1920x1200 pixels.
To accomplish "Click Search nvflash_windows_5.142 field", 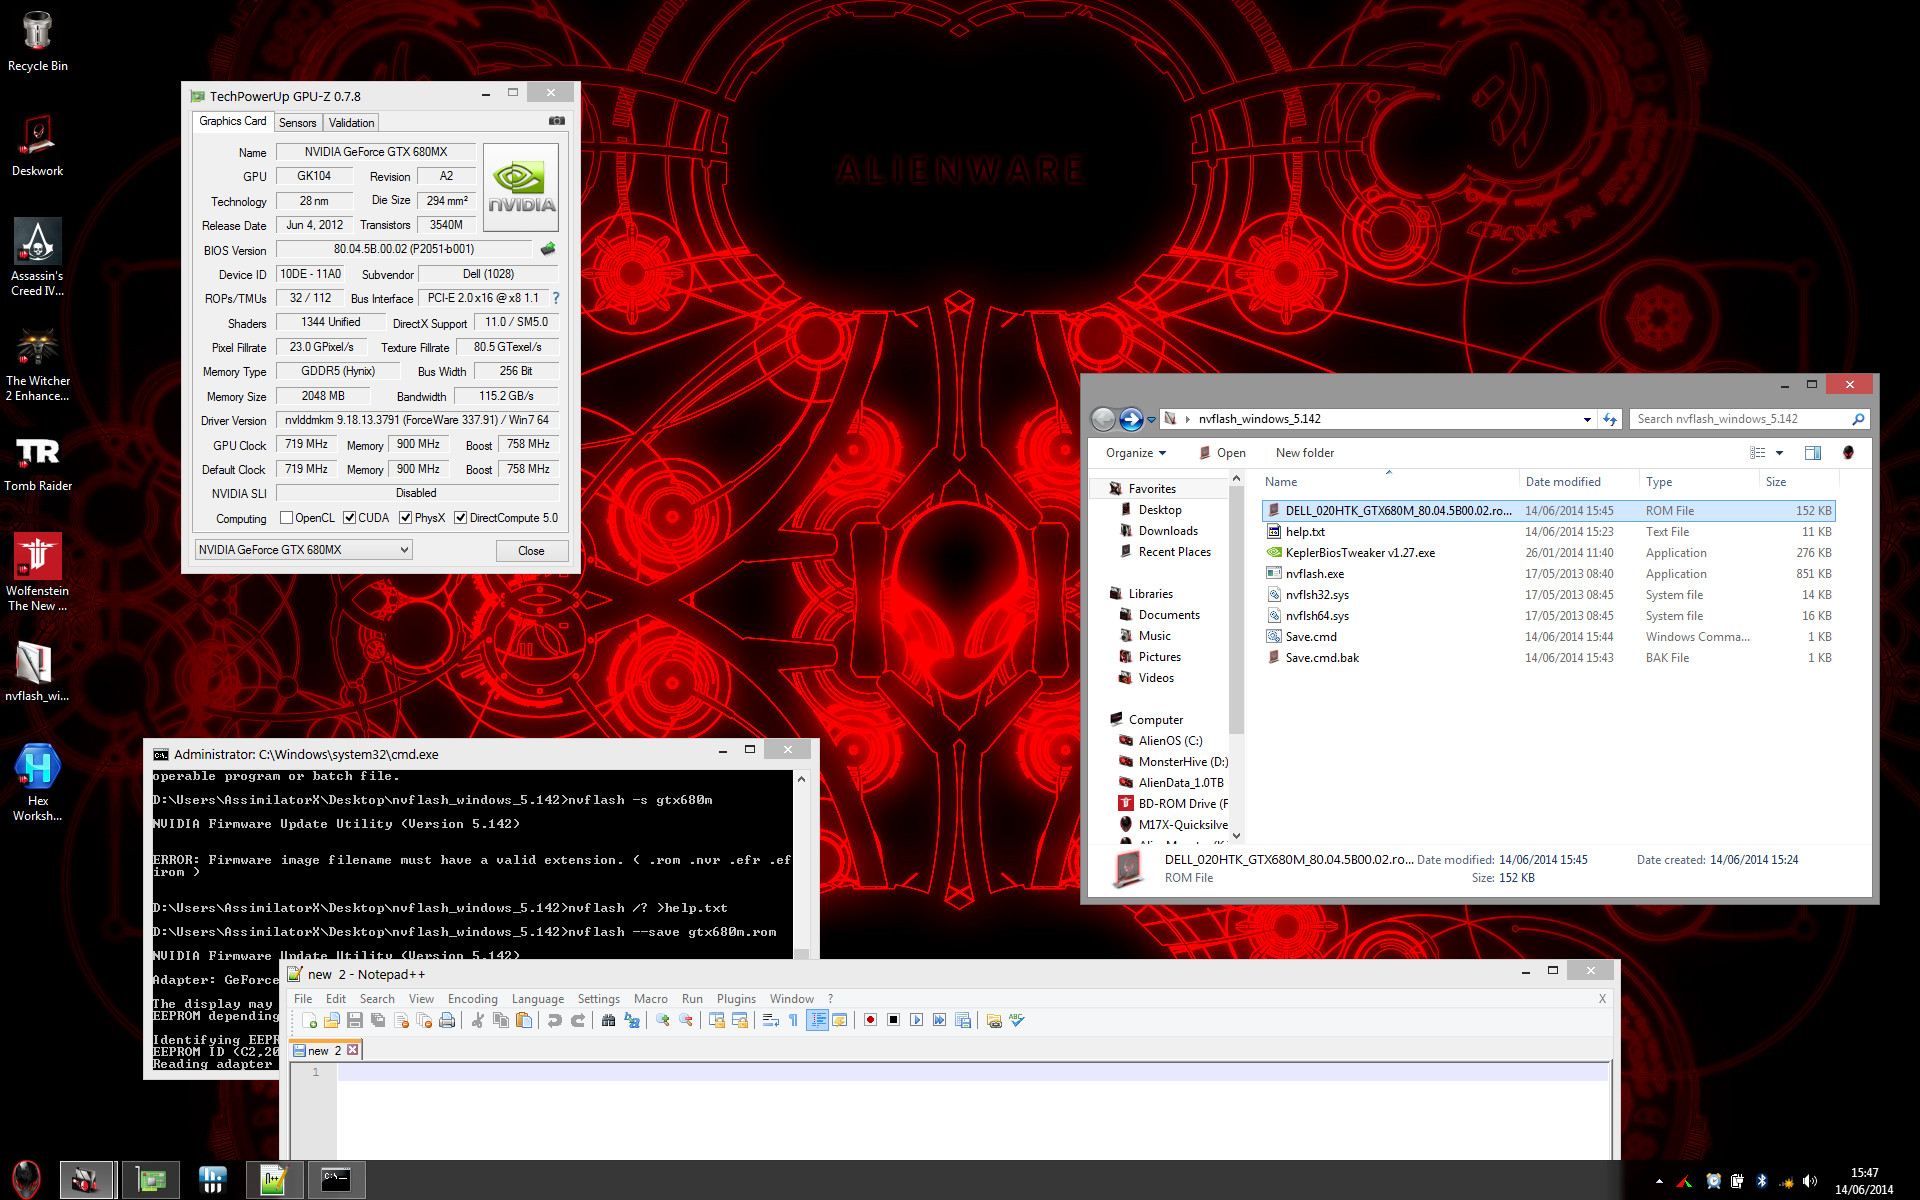I will [x=1748, y=419].
